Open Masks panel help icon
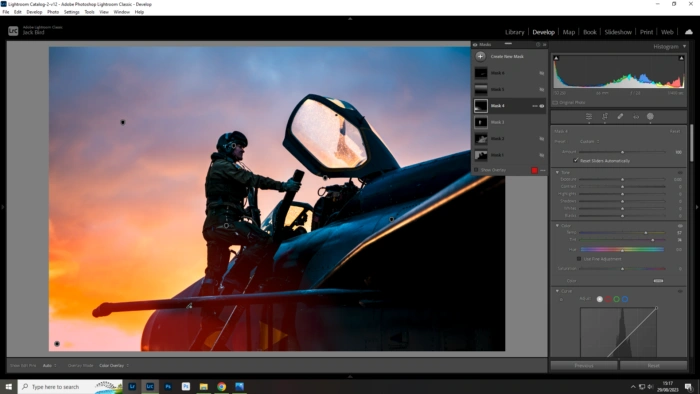This screenshot has height=394, width=700. coord(538,45)
